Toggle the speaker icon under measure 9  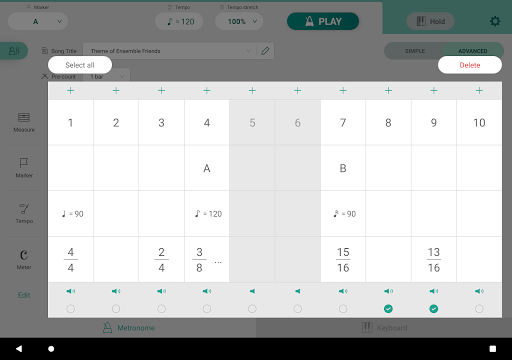434,291
